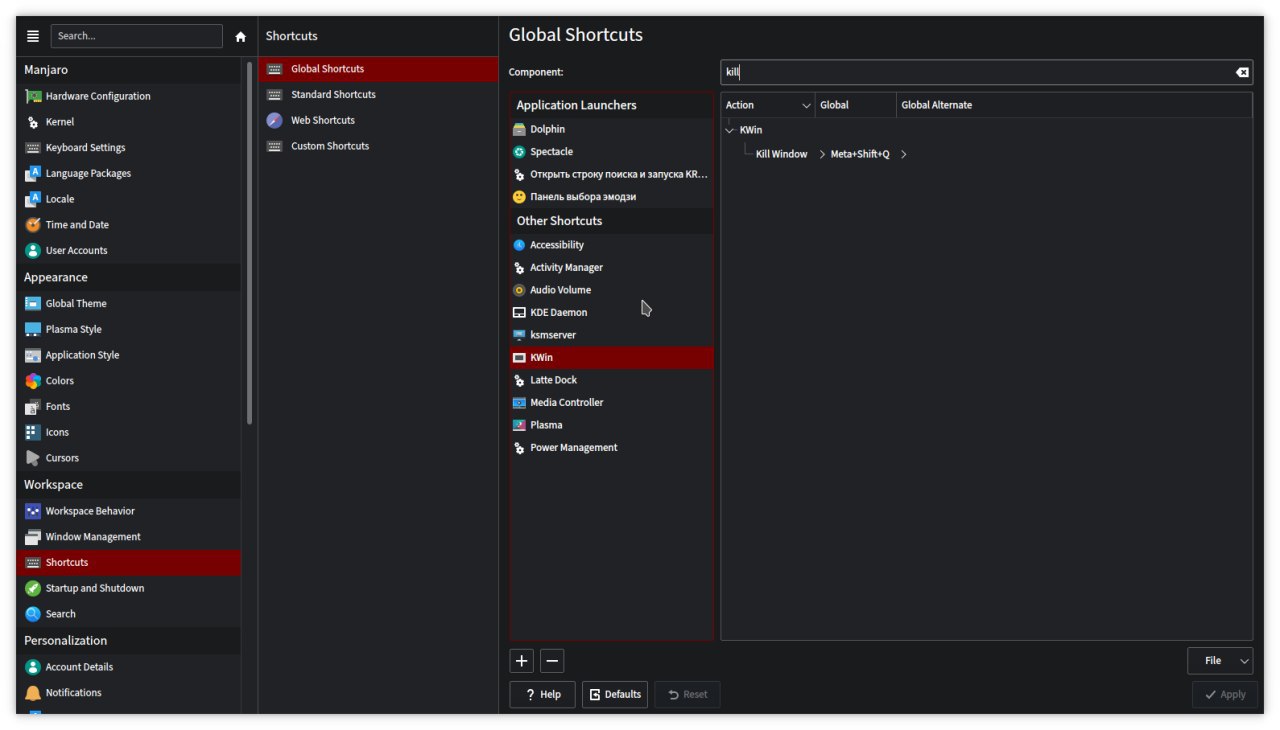This screenshot has width=1280, height=730.
Task: Open Kernel settings entry
Action: pos(128,122)
